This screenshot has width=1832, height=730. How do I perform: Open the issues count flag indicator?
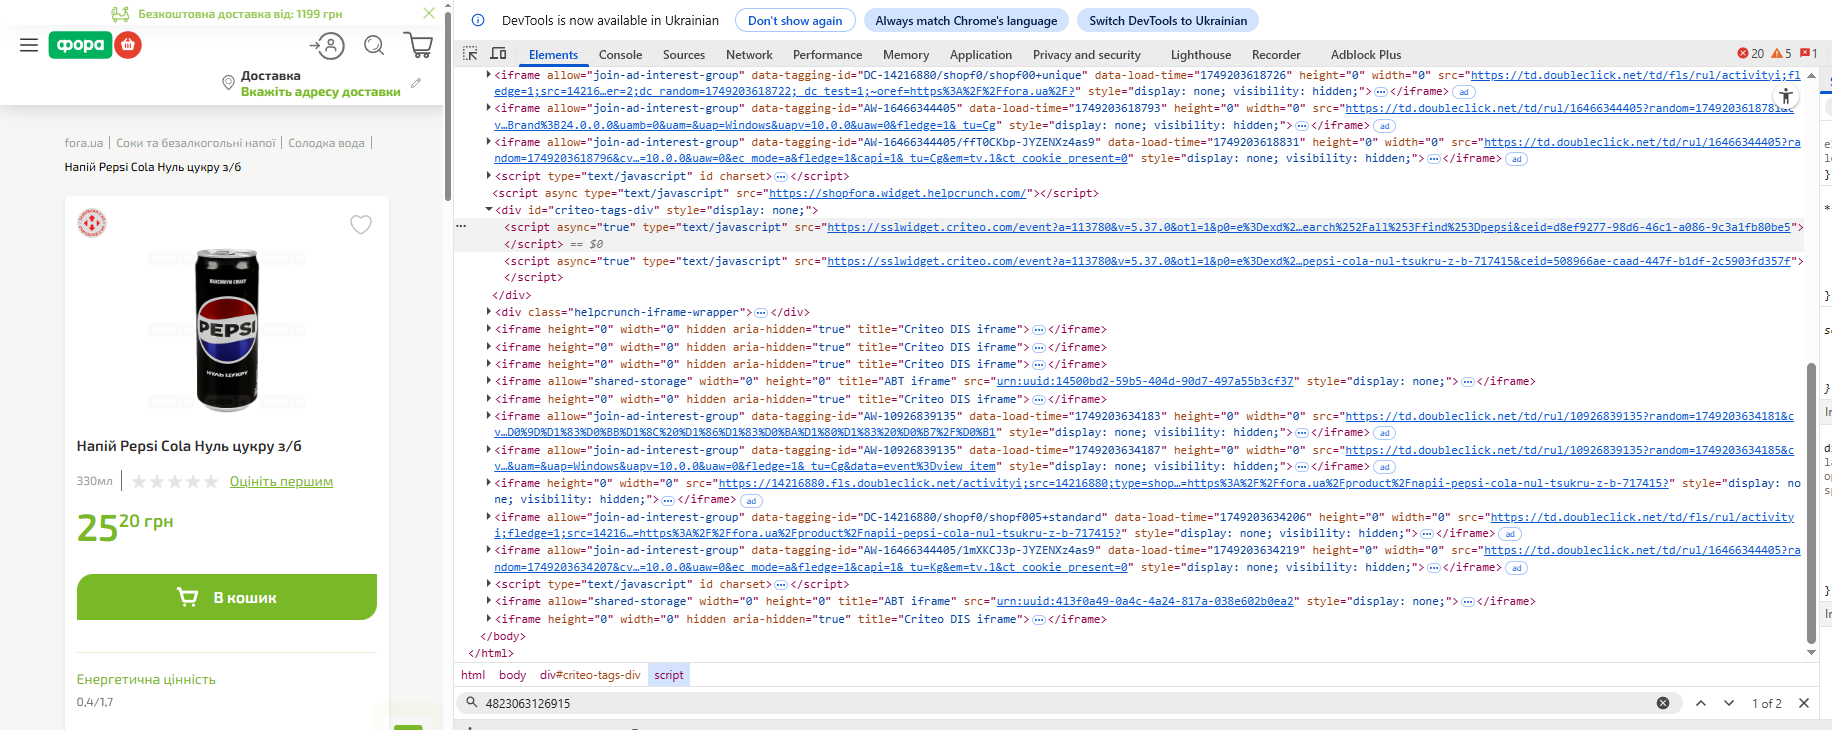[1809, 54]
